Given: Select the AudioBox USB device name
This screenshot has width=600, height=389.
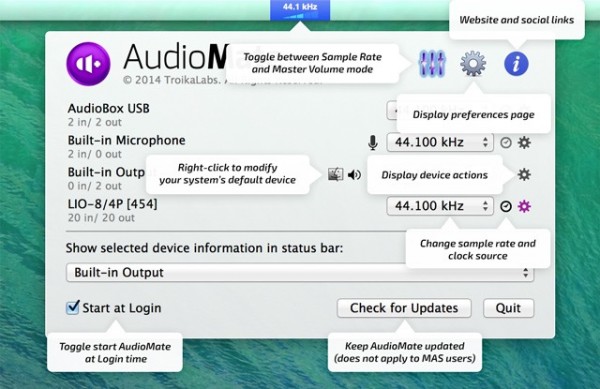Looking at the screenshot, I should coord(109,109).
